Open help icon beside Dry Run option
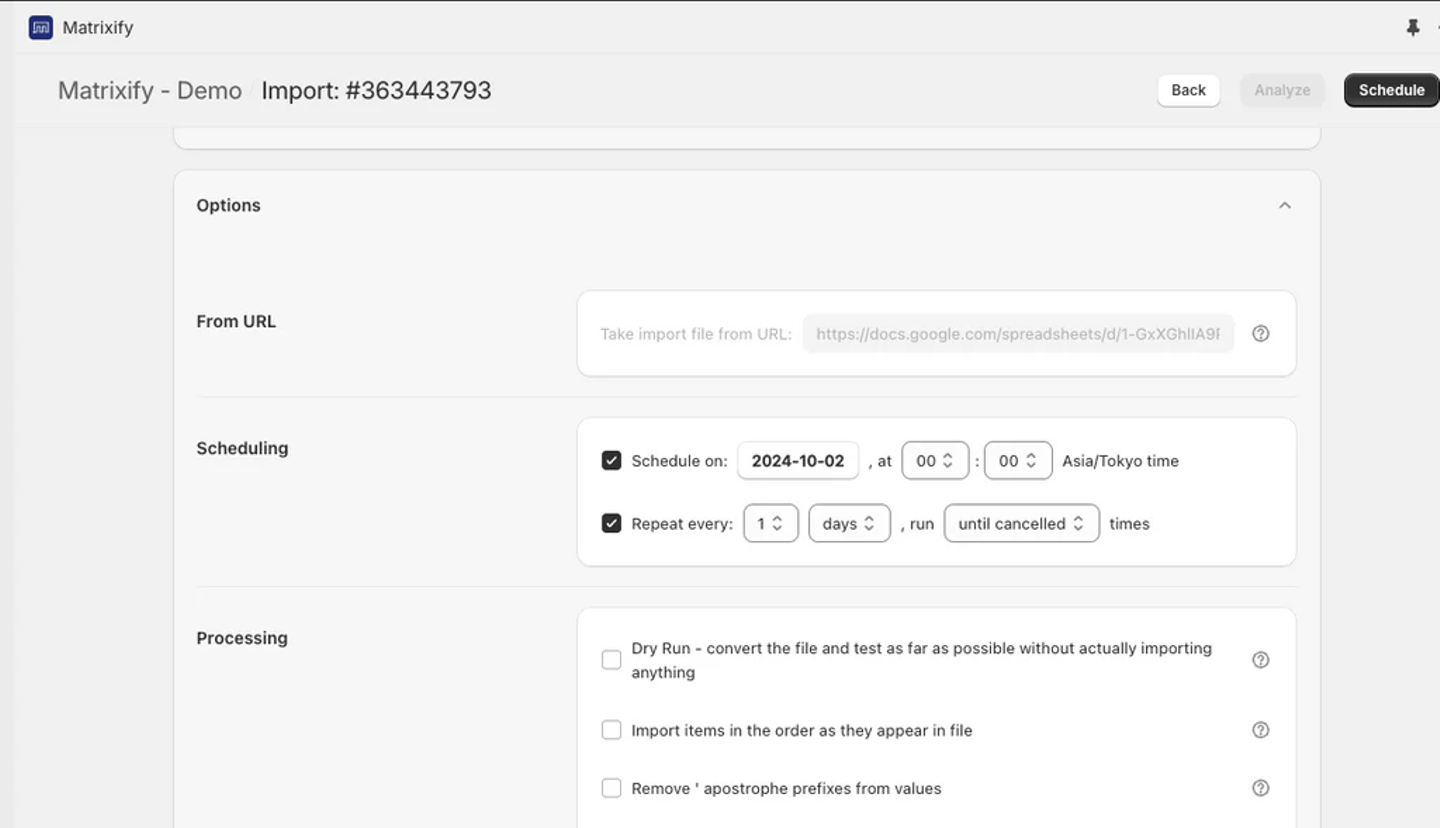Viewport: 1440px width, 828px height. coord(1261,660)
